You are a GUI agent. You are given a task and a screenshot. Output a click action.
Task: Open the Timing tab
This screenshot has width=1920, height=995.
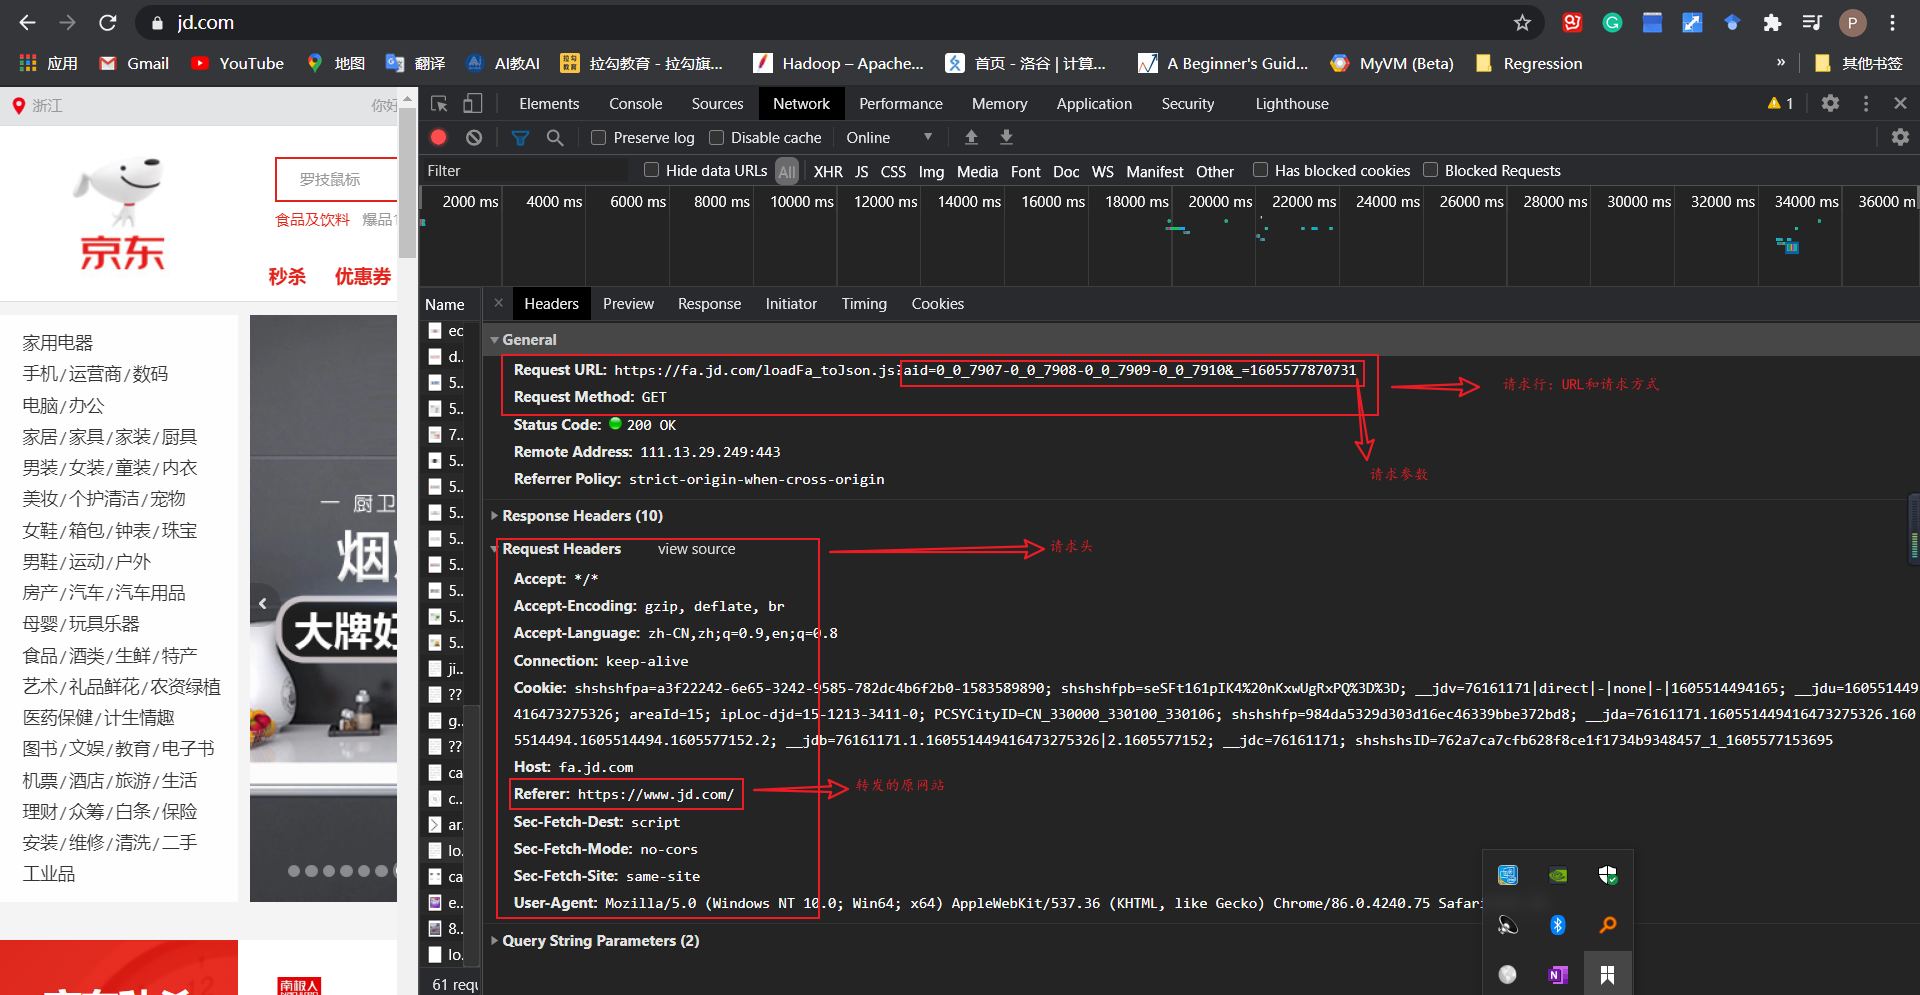pos(864,303)
